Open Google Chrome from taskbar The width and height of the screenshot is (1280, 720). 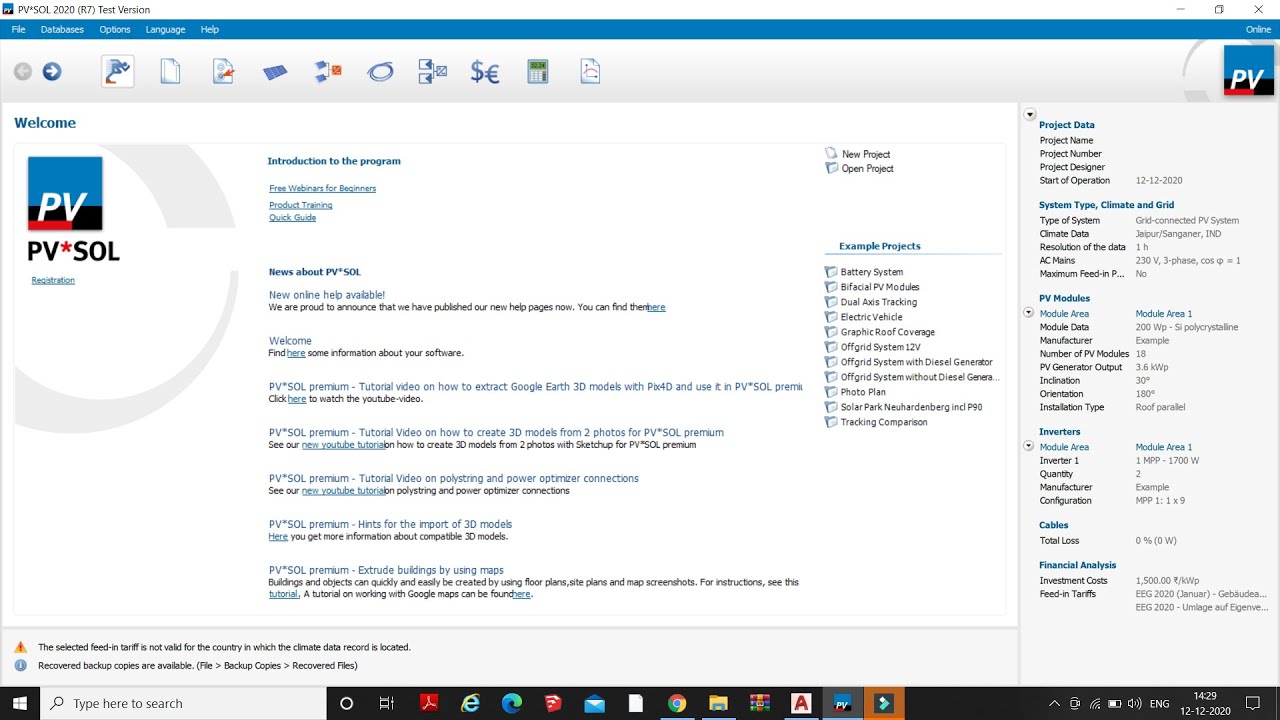pyautogui.click(x=677, y=703)
